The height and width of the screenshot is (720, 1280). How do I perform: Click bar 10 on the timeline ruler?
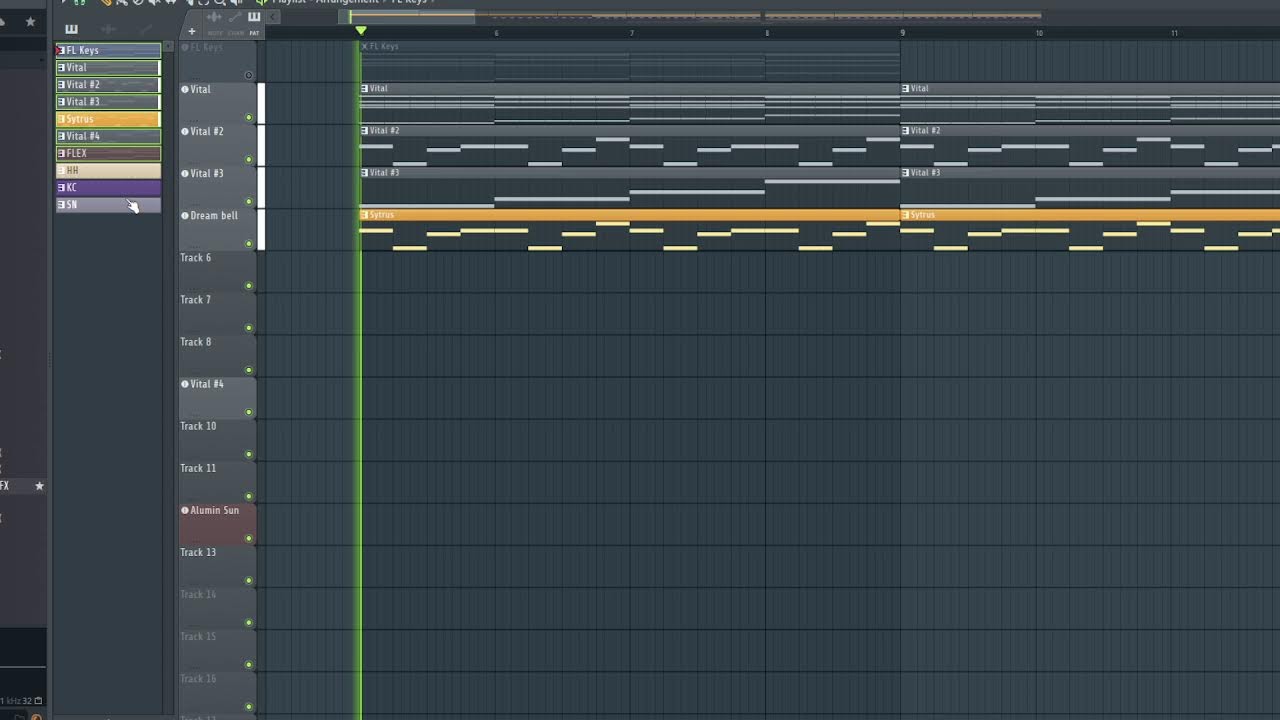pyautogui.click(x=1039, y=33)
